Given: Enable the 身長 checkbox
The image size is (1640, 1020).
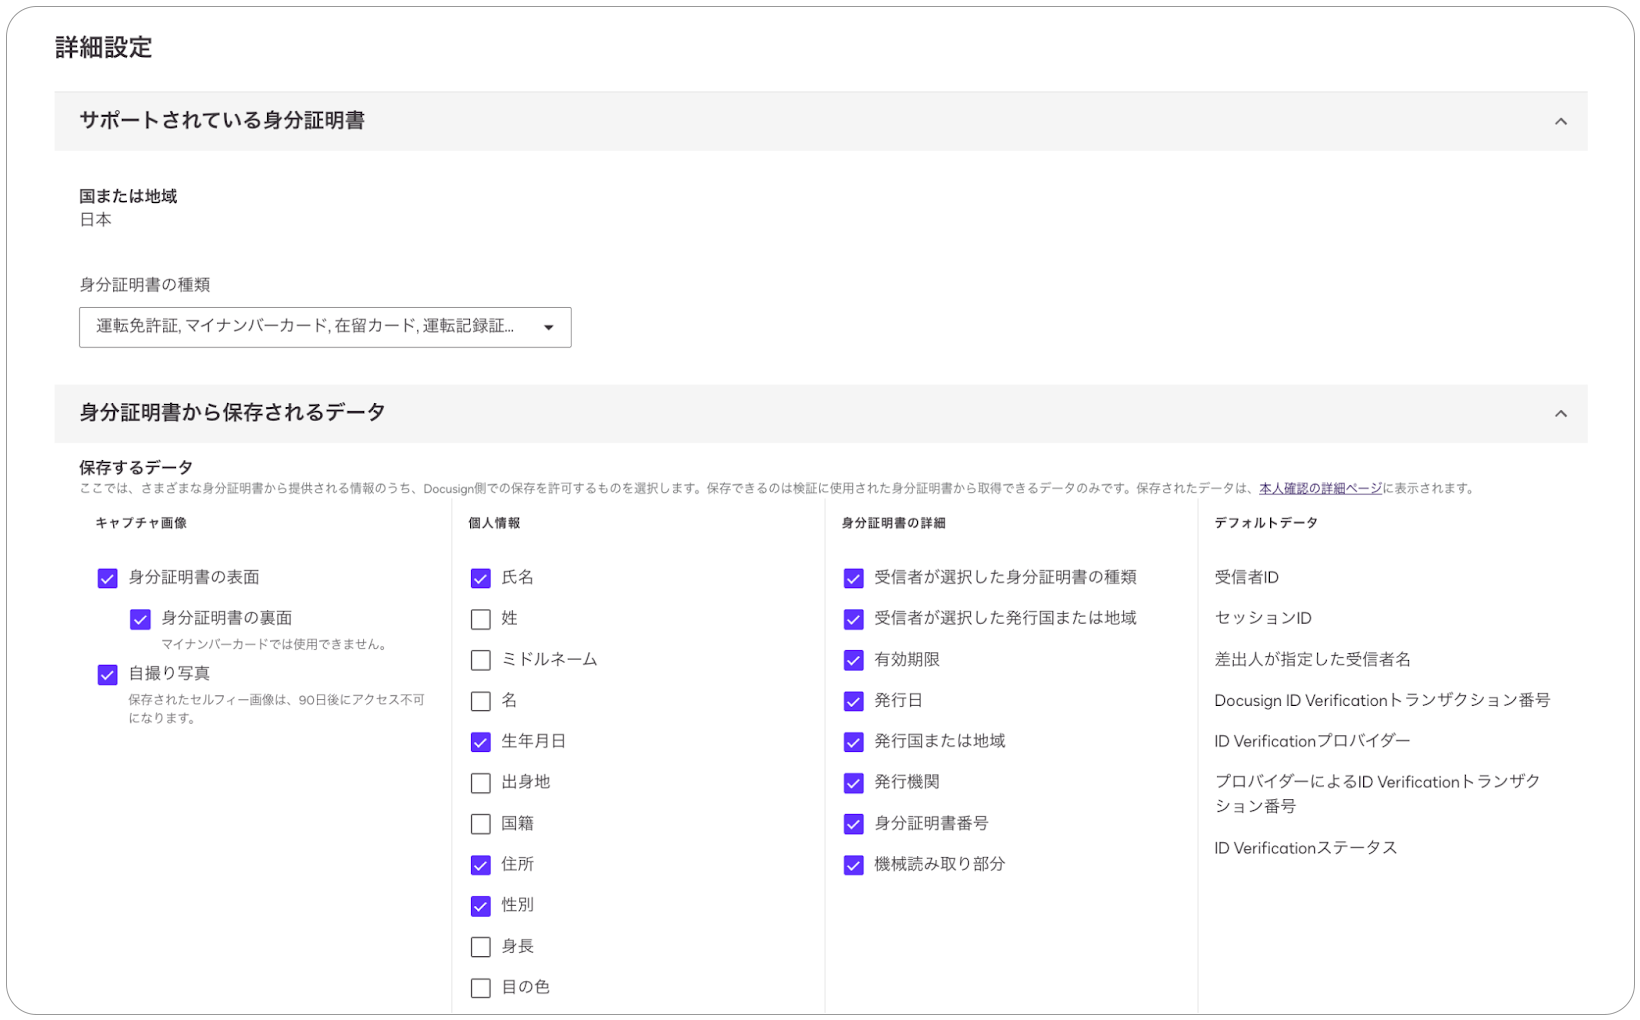Looking at the screenshot, I should [481, 947].
